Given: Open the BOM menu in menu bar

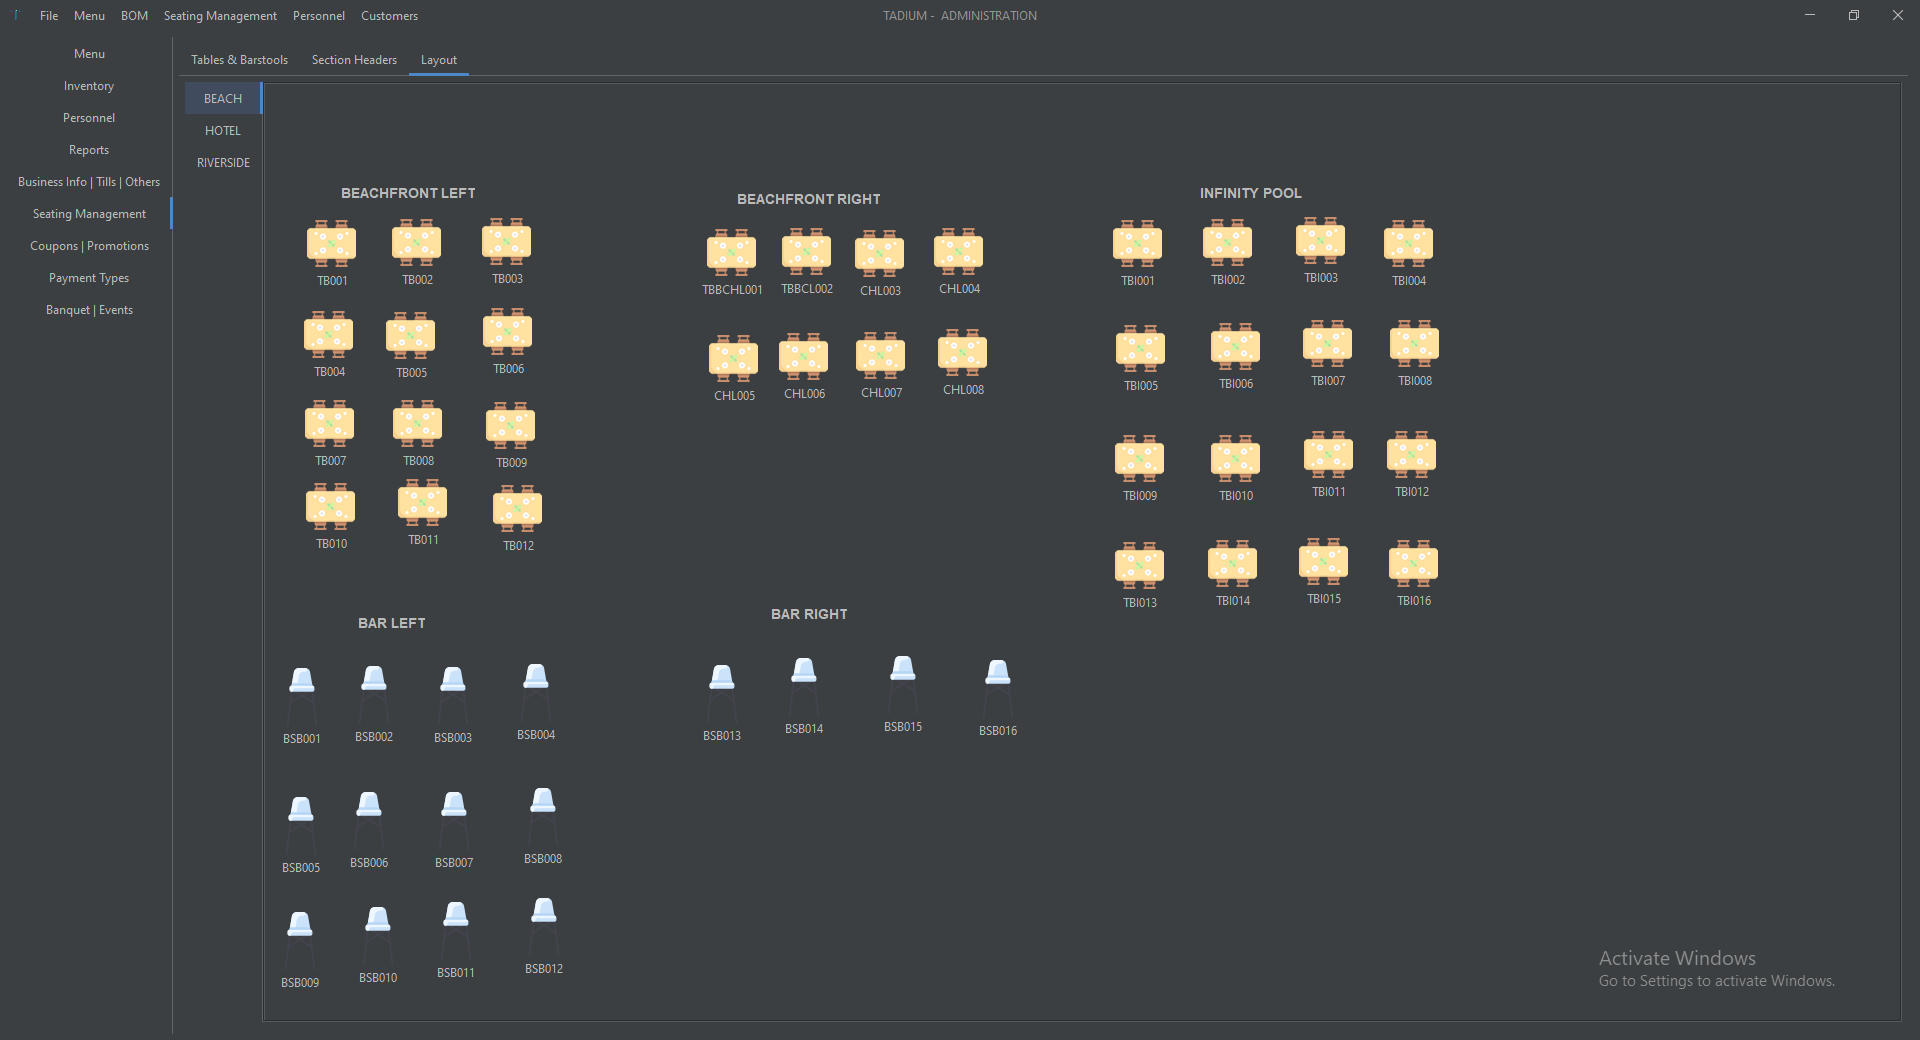Looking at the screenshot, I should point(134,16).
